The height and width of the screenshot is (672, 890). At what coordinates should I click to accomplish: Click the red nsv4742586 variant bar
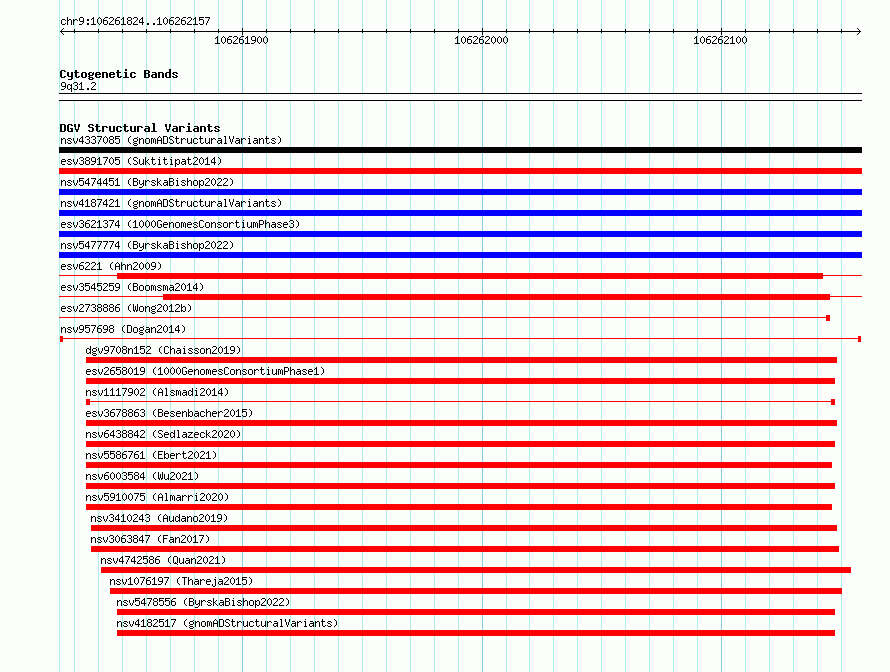tap(476, 570)
